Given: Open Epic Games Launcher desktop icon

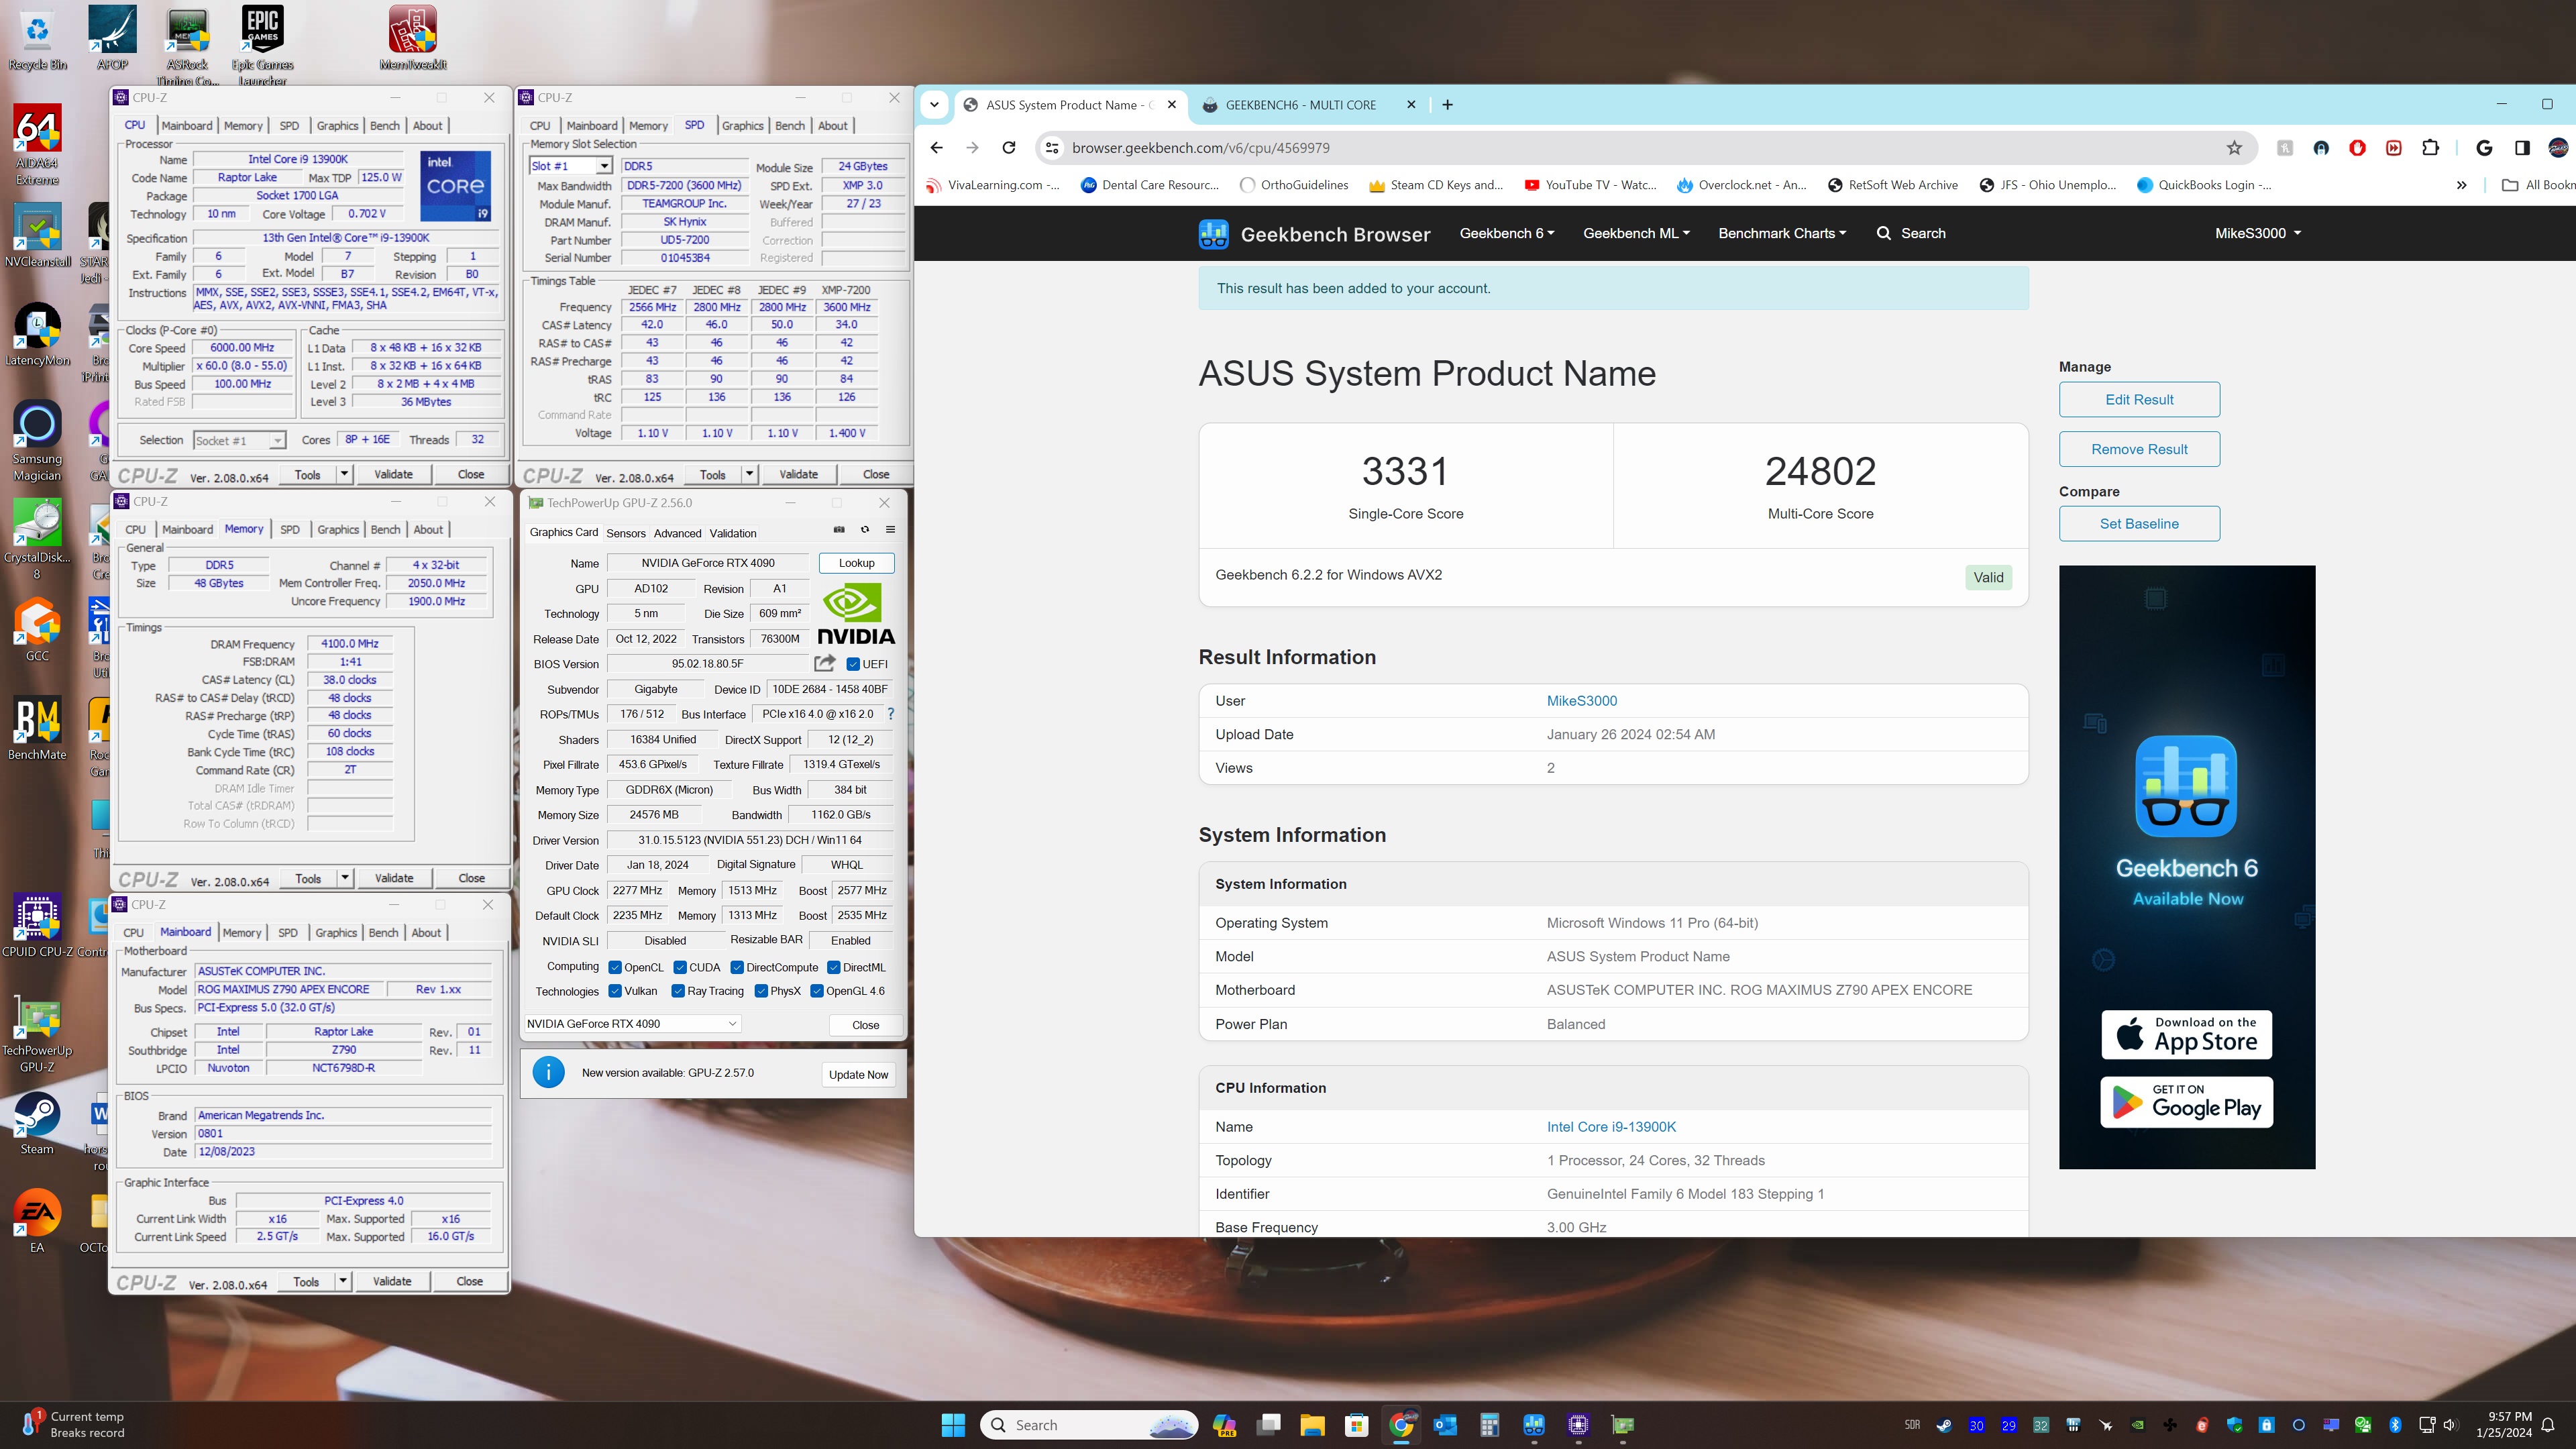Looking at the screenshot, I should click(262, 45).
